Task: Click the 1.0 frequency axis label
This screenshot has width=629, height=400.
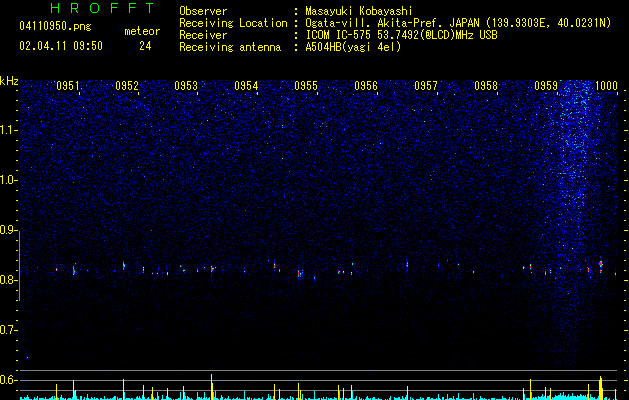Action: [8, 180]
